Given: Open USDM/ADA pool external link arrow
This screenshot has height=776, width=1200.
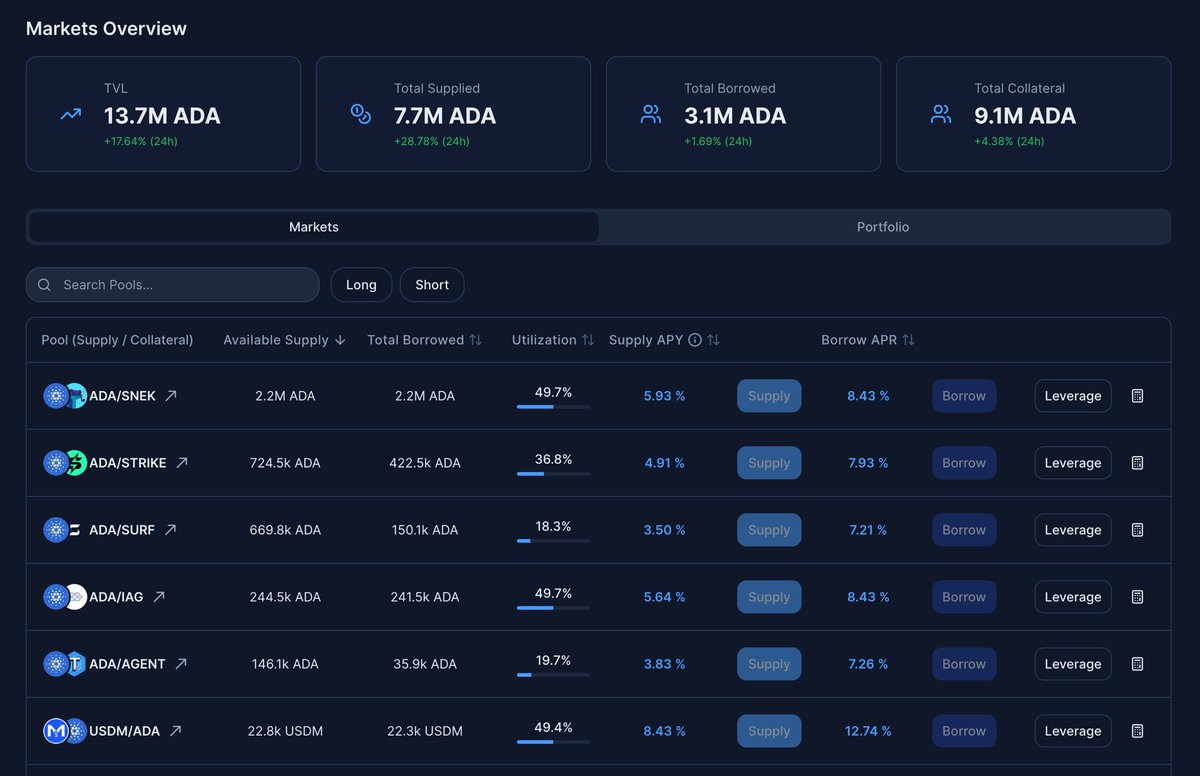Looking at the screenshot, I should click(x=175, y=731).
